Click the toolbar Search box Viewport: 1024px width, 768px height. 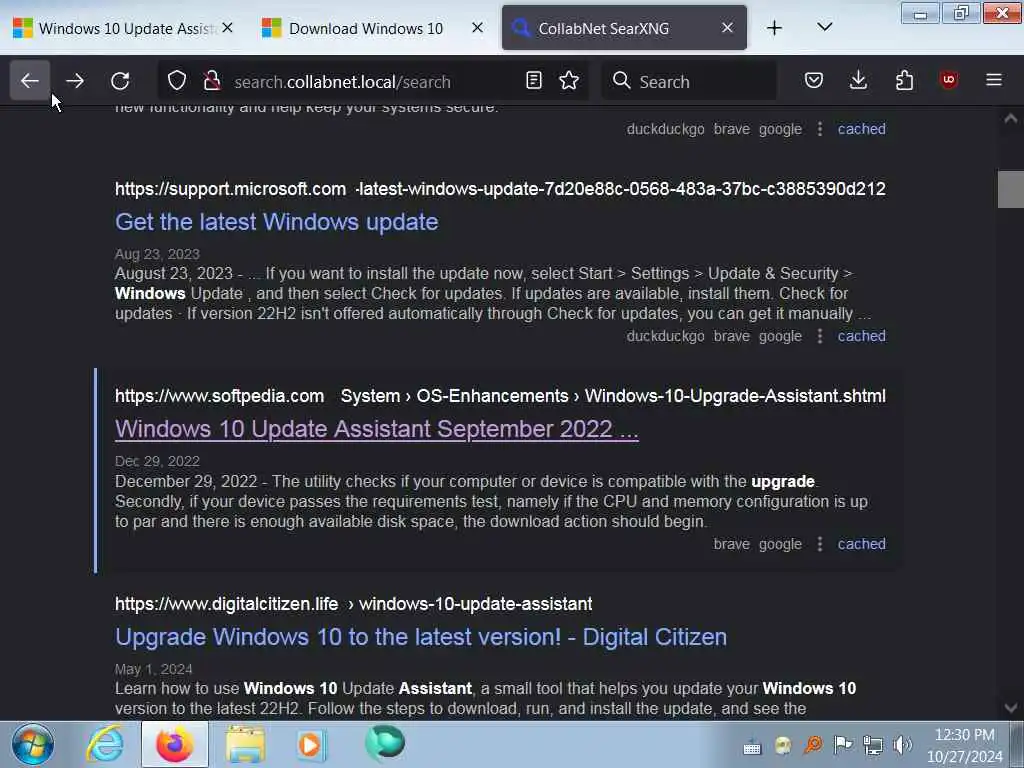(x=690, y=82)
